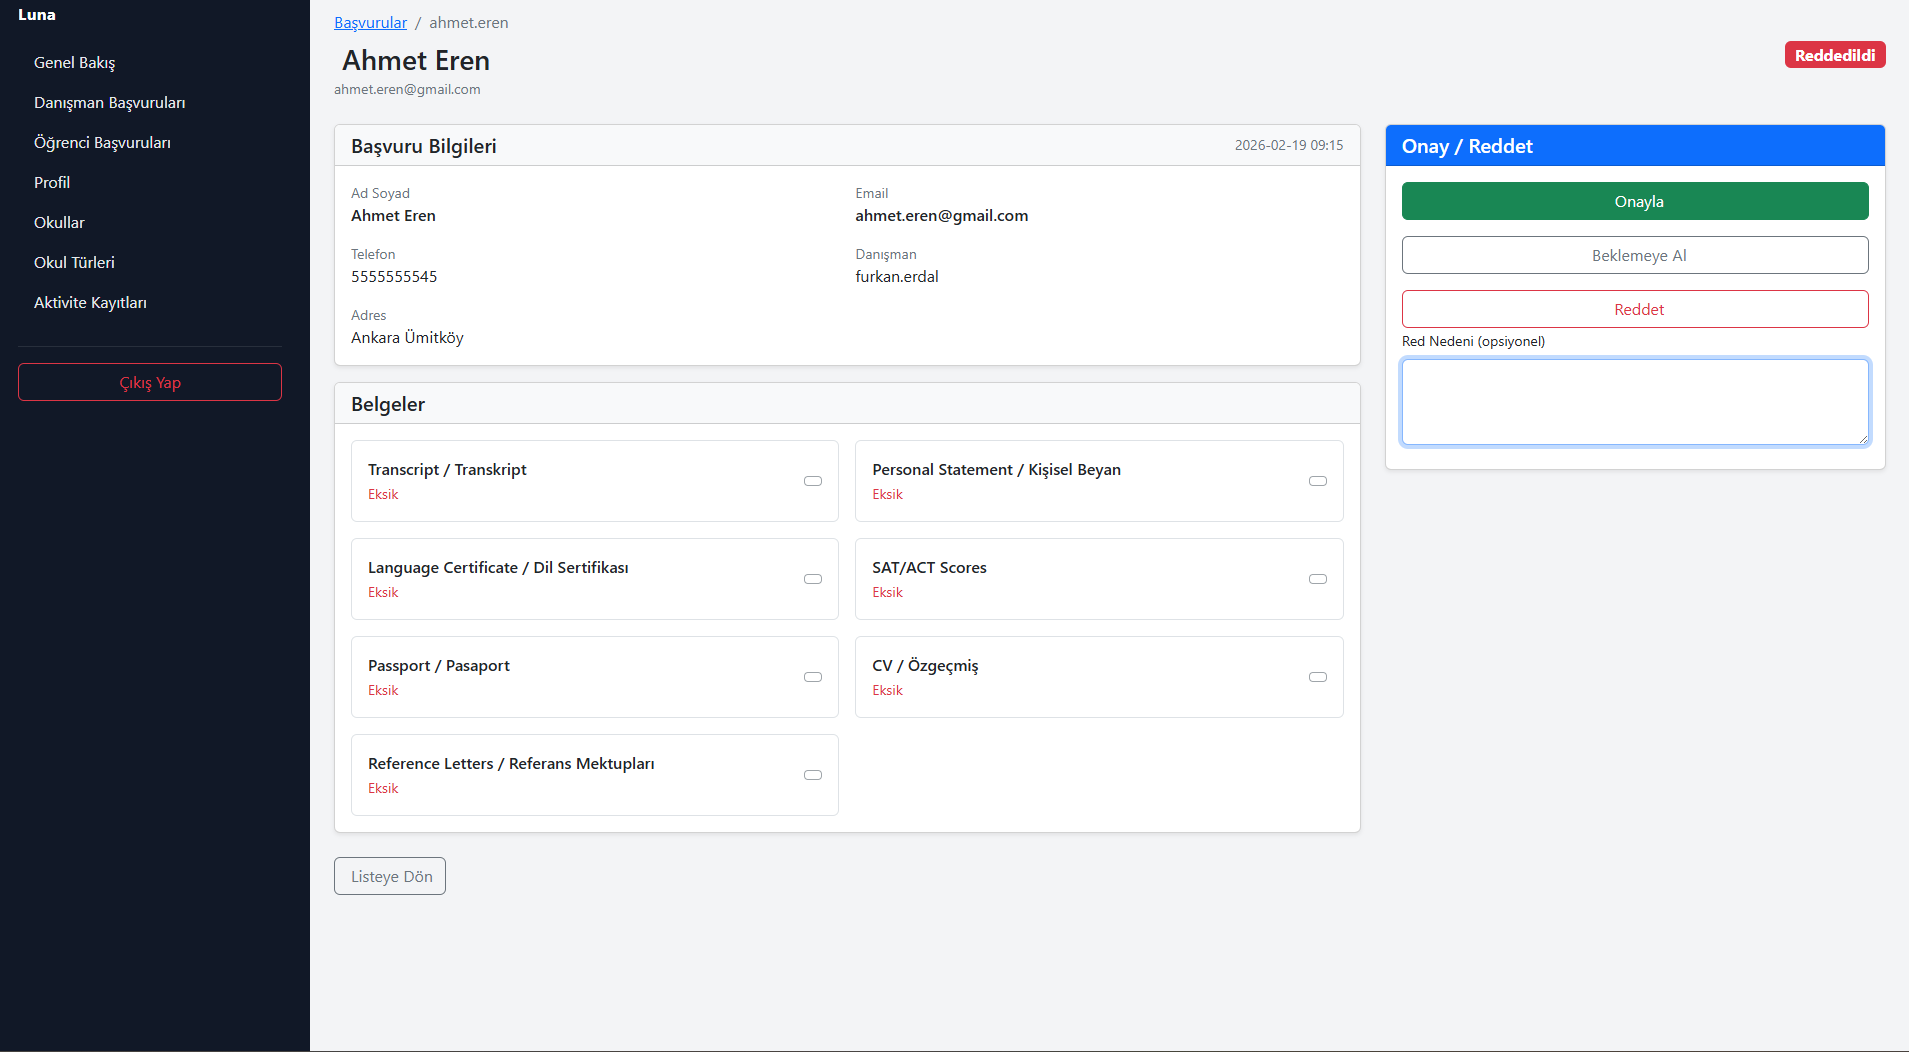Reject application with Reddet button
The height and width of the screenshot is (1052, 1909).
pyautogui.click(x=1635, y=309)
